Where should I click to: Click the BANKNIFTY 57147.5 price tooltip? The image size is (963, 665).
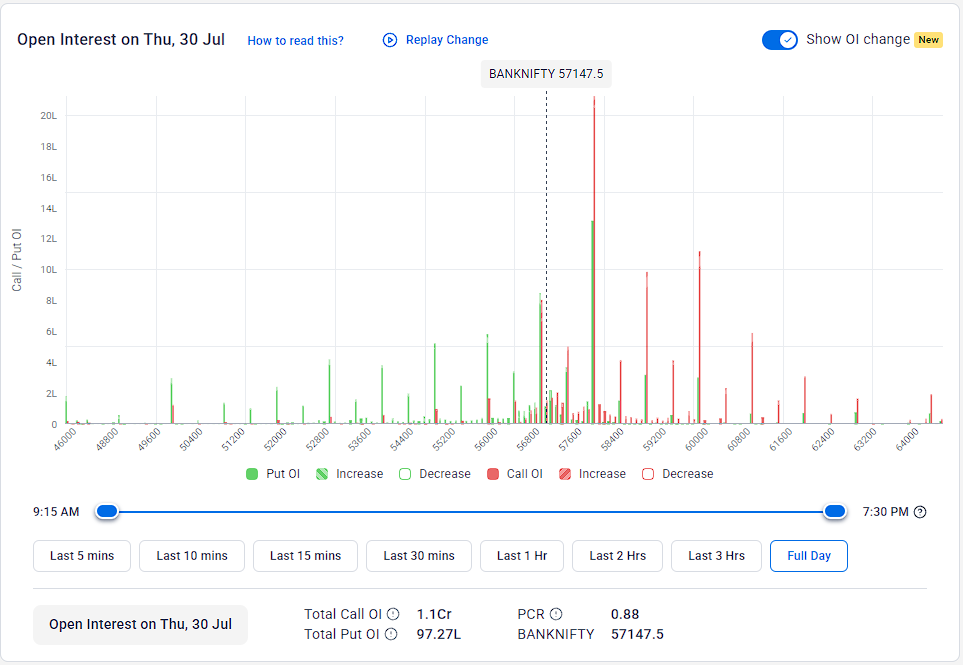tap(546, 74)
